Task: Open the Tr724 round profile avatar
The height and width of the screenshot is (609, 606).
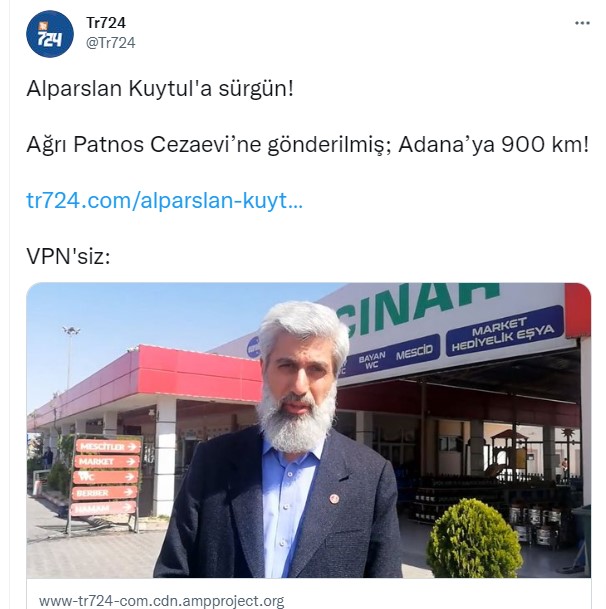Action: [50, 34]
